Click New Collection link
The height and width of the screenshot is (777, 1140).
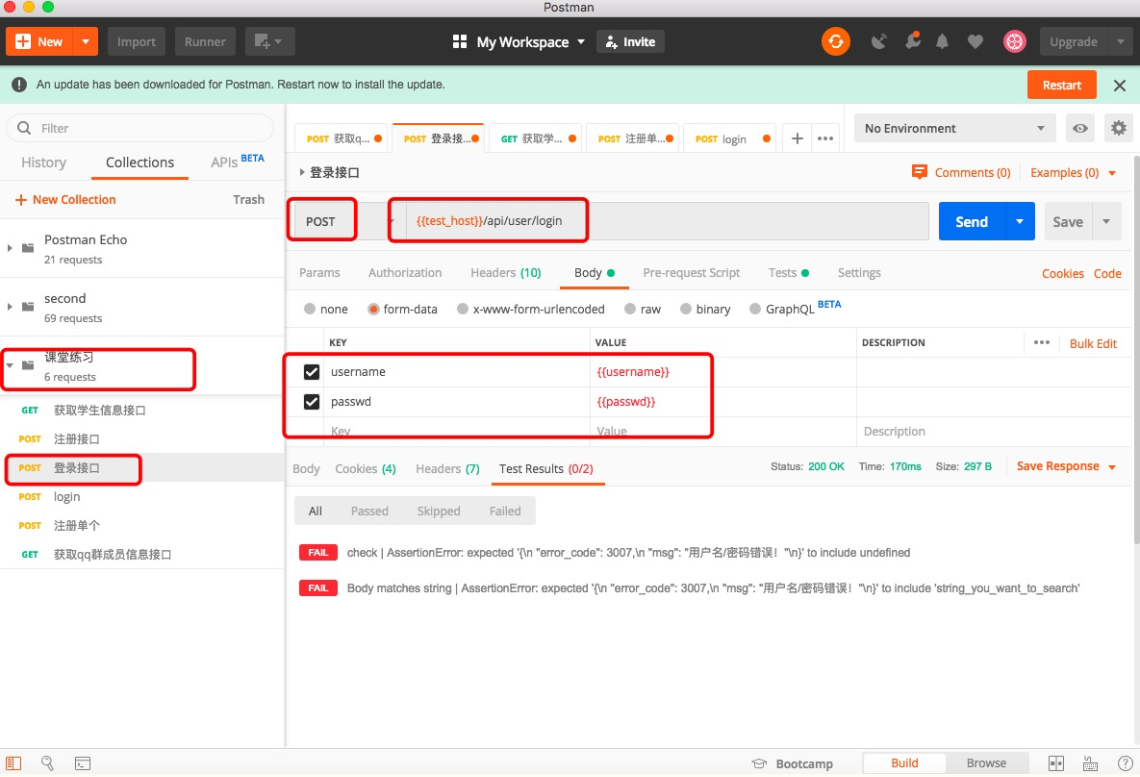65,199
